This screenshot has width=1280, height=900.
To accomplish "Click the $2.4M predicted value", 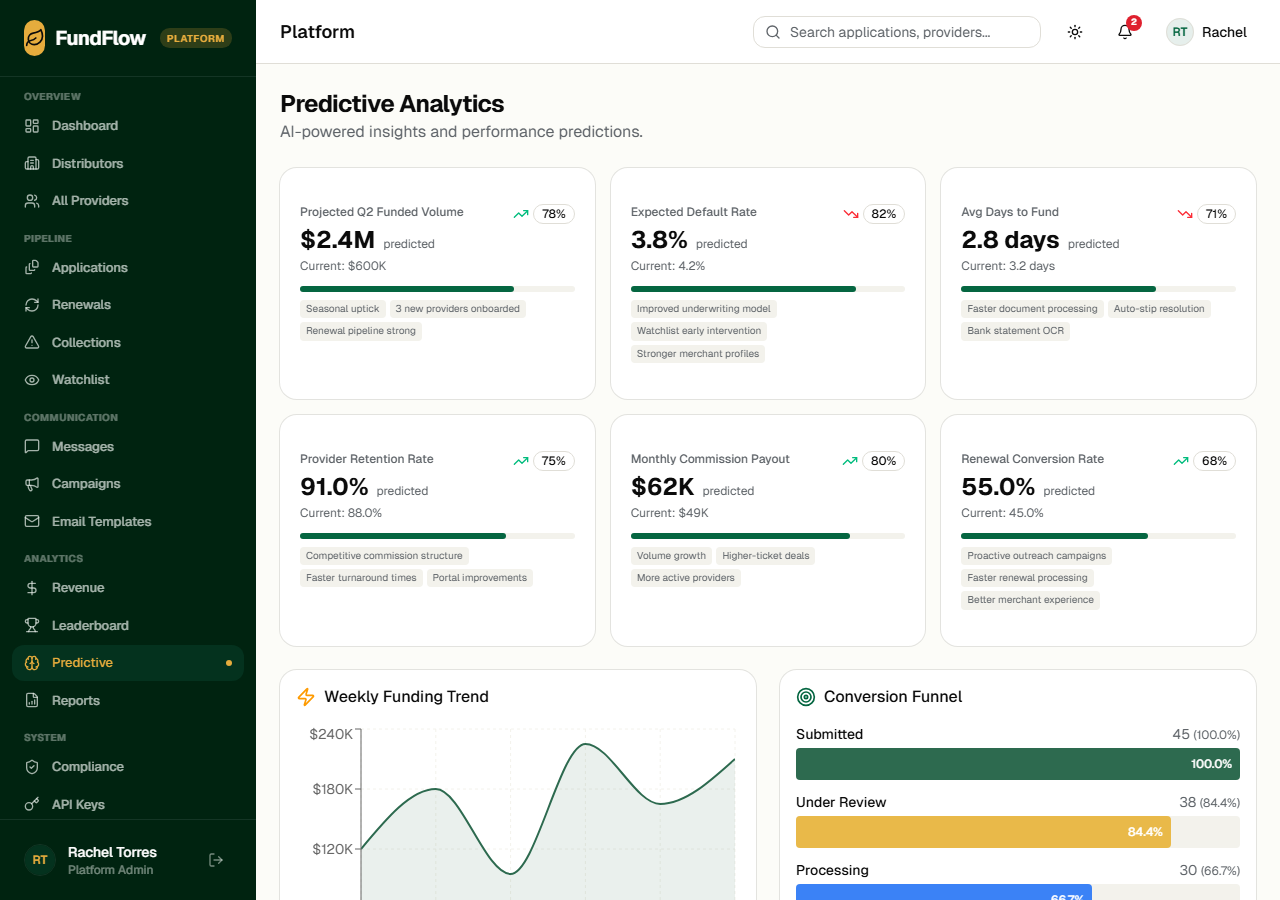I will coord(337,240).
